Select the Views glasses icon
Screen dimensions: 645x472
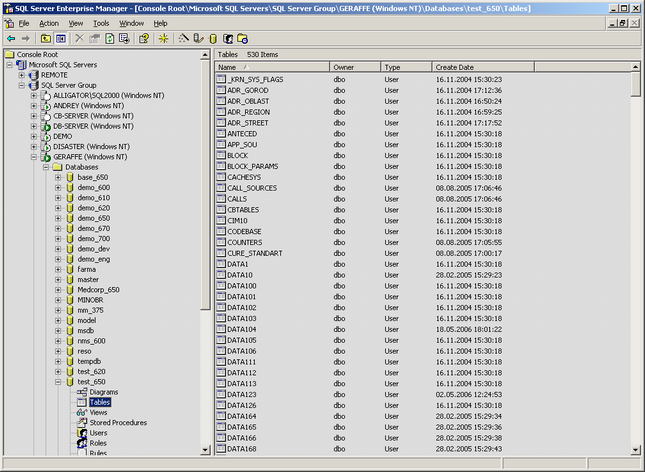point(81,412)
